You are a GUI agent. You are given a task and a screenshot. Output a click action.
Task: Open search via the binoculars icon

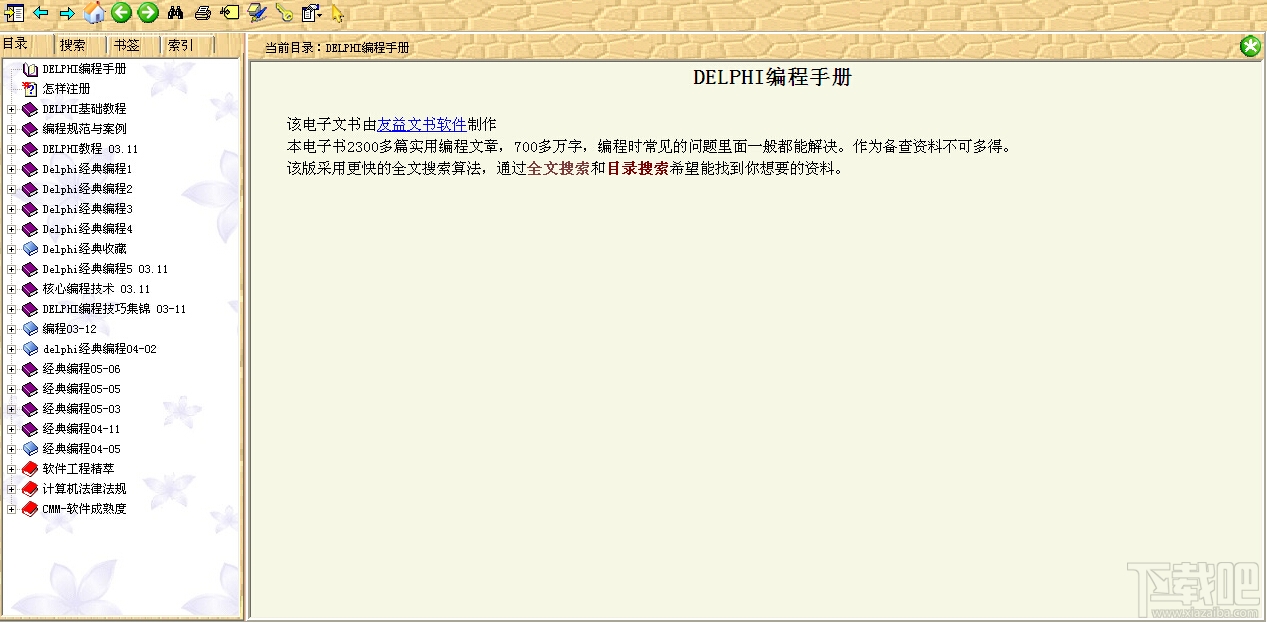tap(176, 13)
